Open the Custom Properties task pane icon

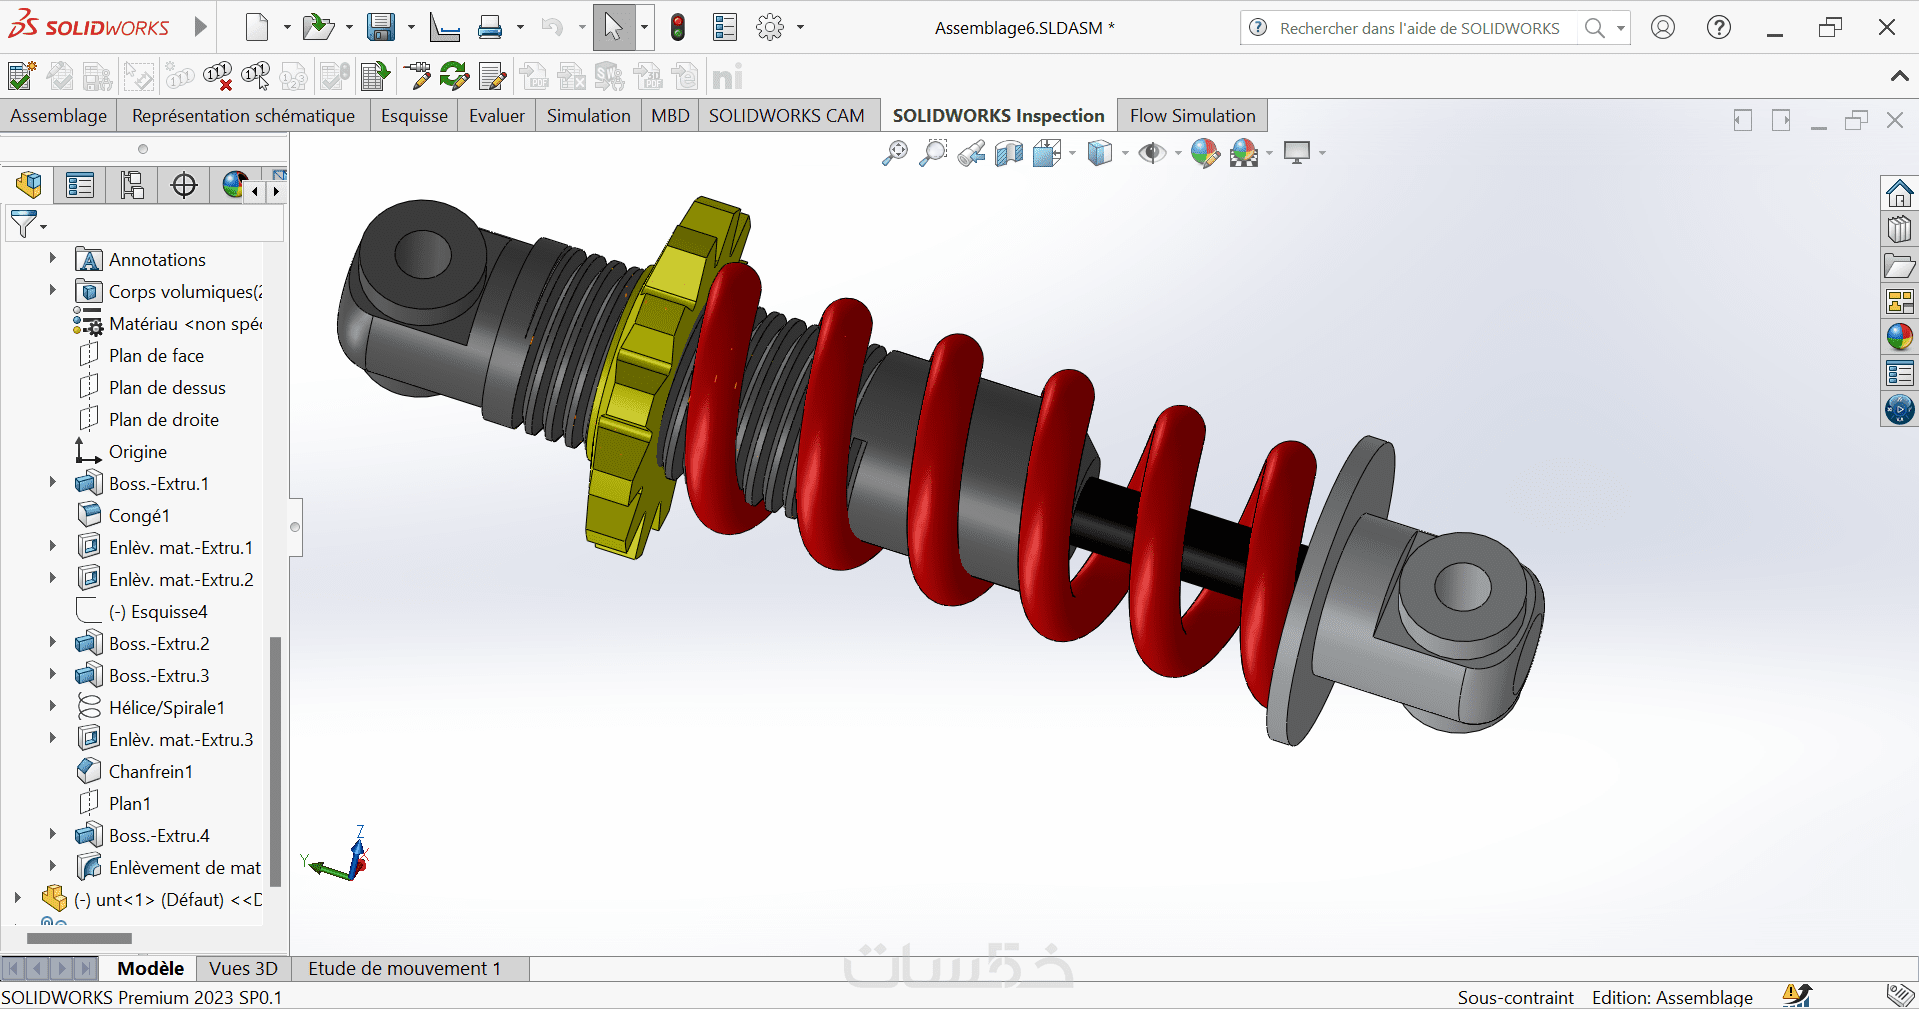[x=1899, y=373]
